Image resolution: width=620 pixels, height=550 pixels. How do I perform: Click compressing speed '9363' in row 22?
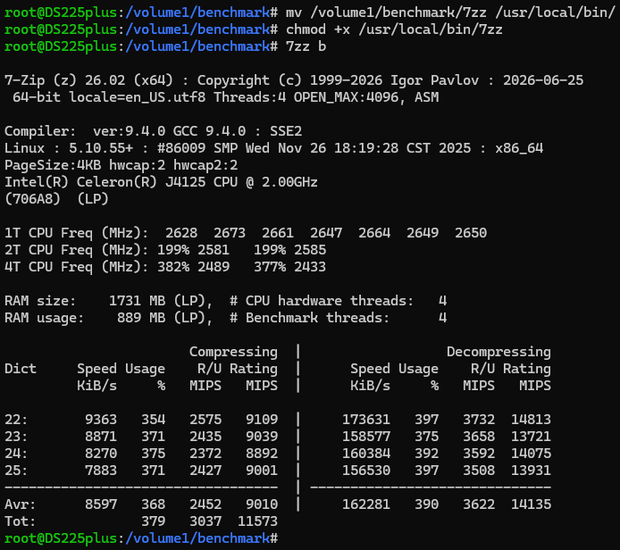coord(101,420)
